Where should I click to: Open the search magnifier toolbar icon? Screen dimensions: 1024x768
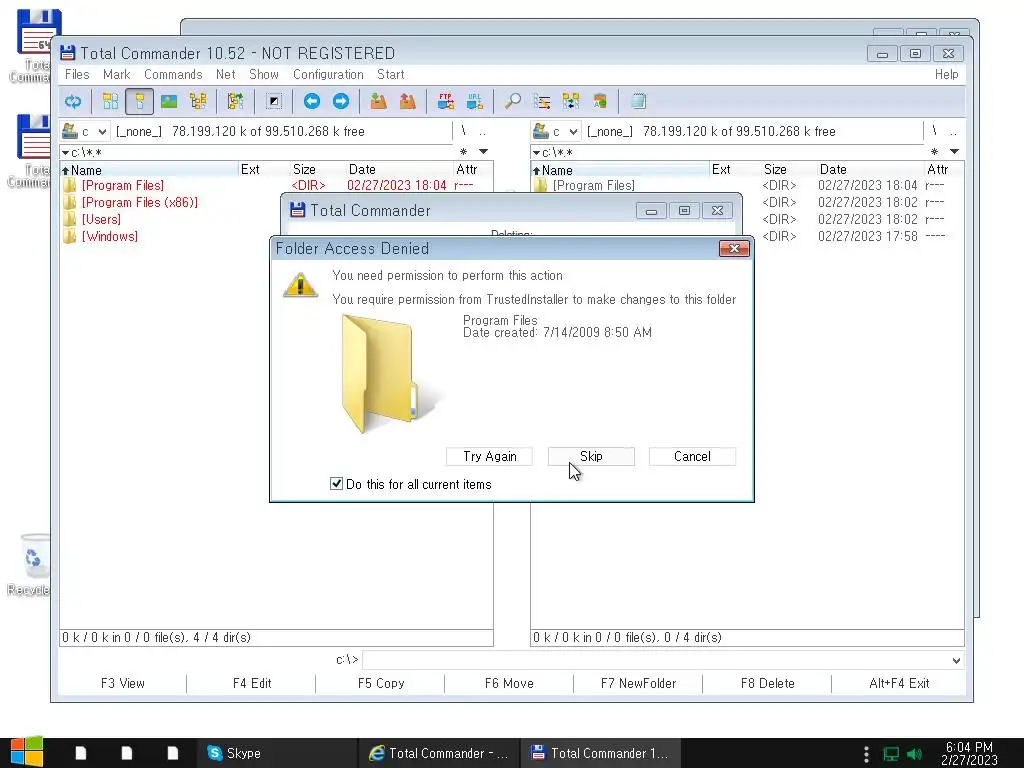513,101
